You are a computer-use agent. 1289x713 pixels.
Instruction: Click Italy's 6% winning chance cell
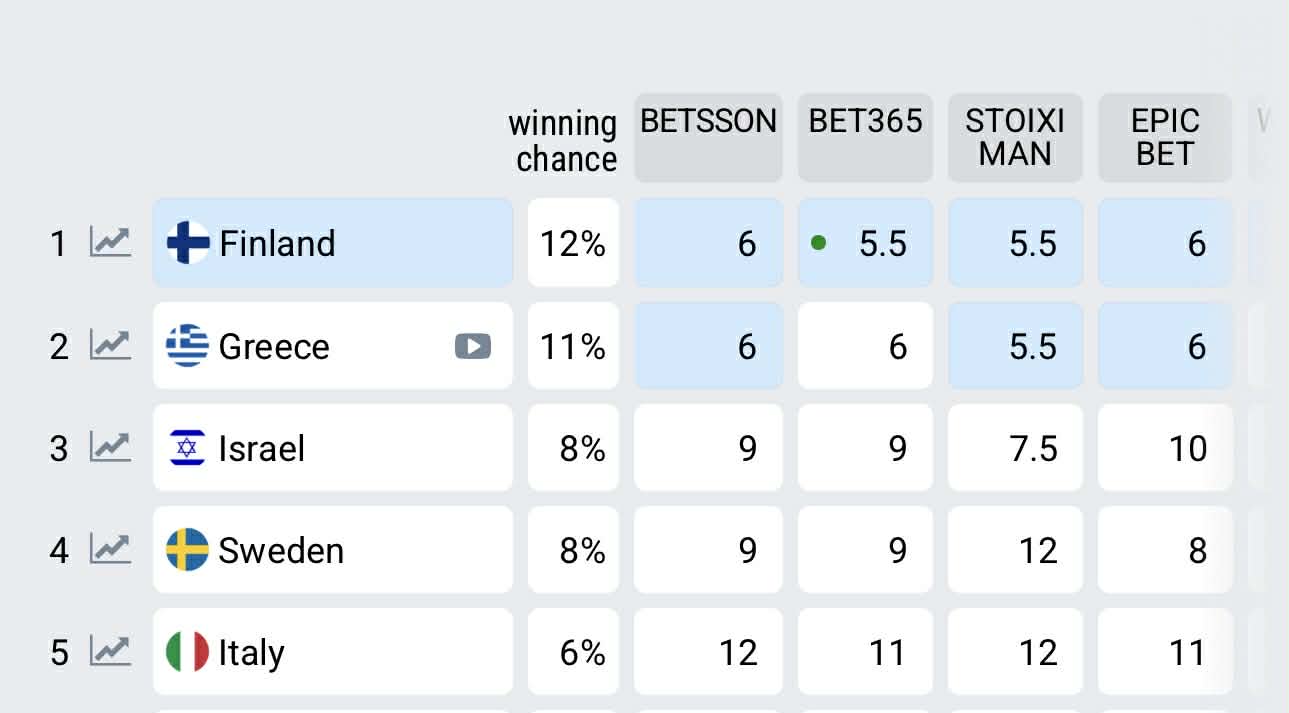(573, 652)
